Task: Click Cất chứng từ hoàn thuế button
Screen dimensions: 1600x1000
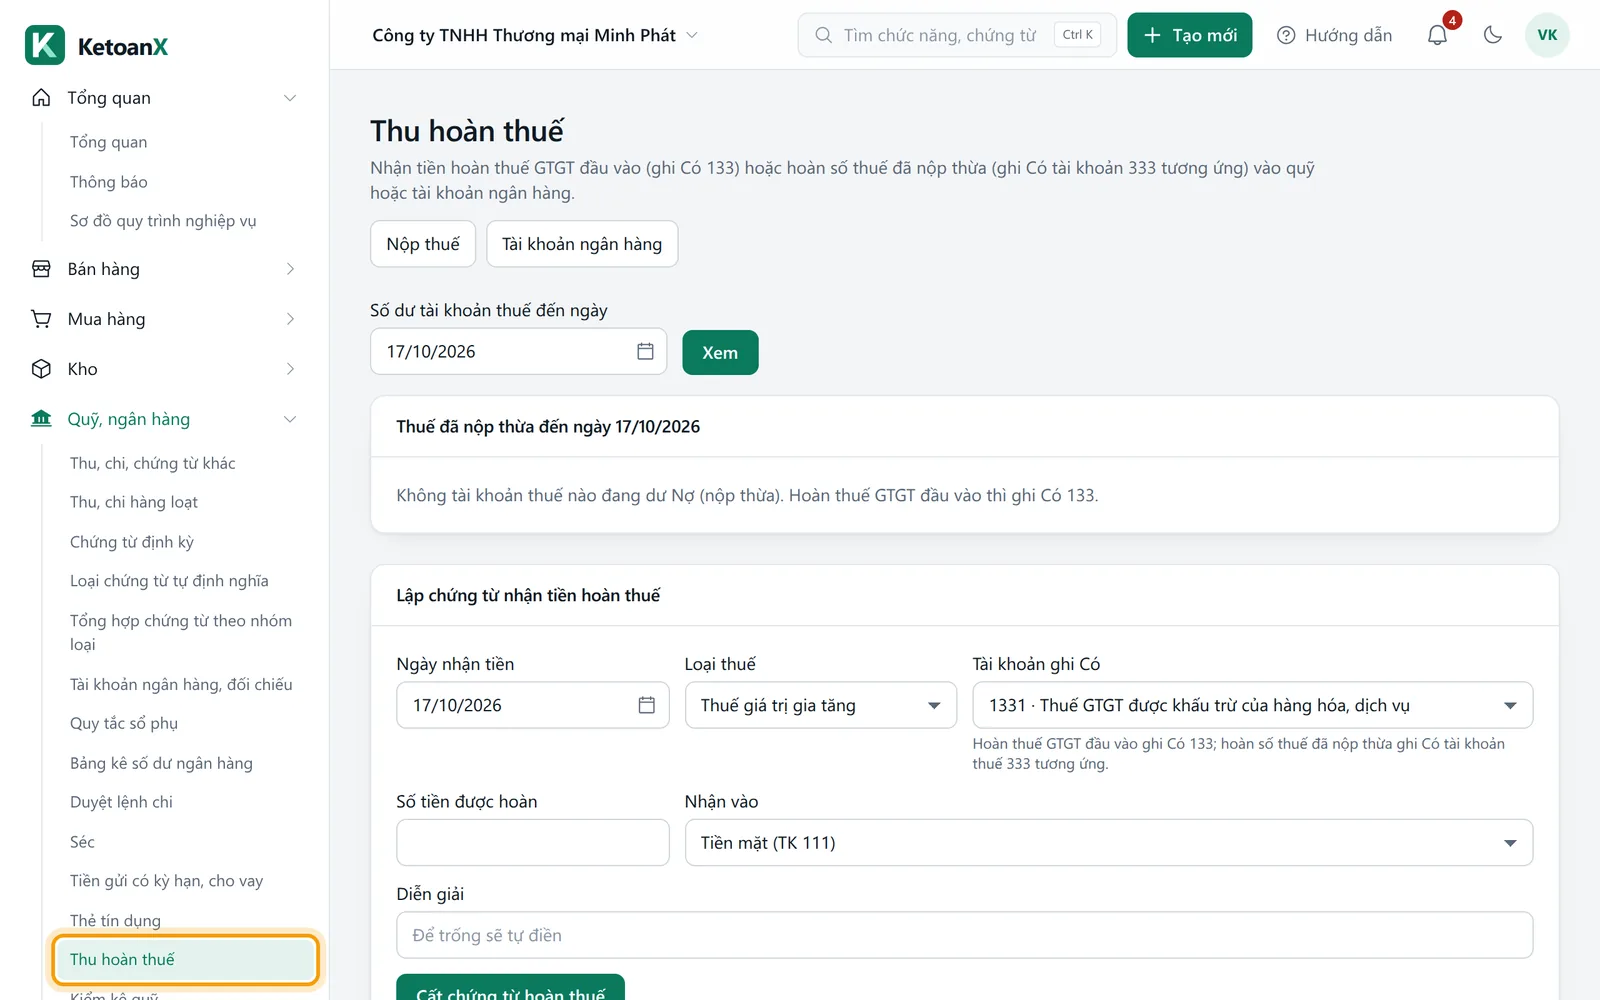Action: click(510, 988)
